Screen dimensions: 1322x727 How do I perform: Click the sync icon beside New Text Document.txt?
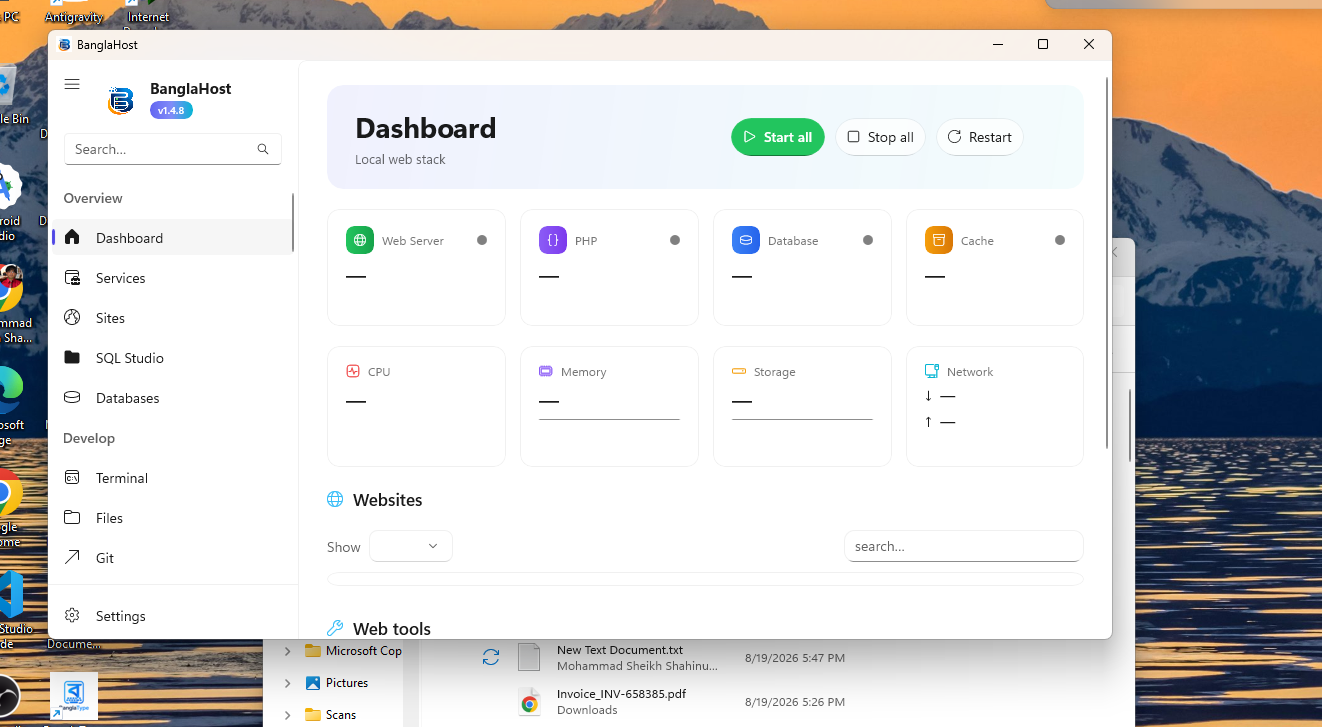click(x=491, y=657)
